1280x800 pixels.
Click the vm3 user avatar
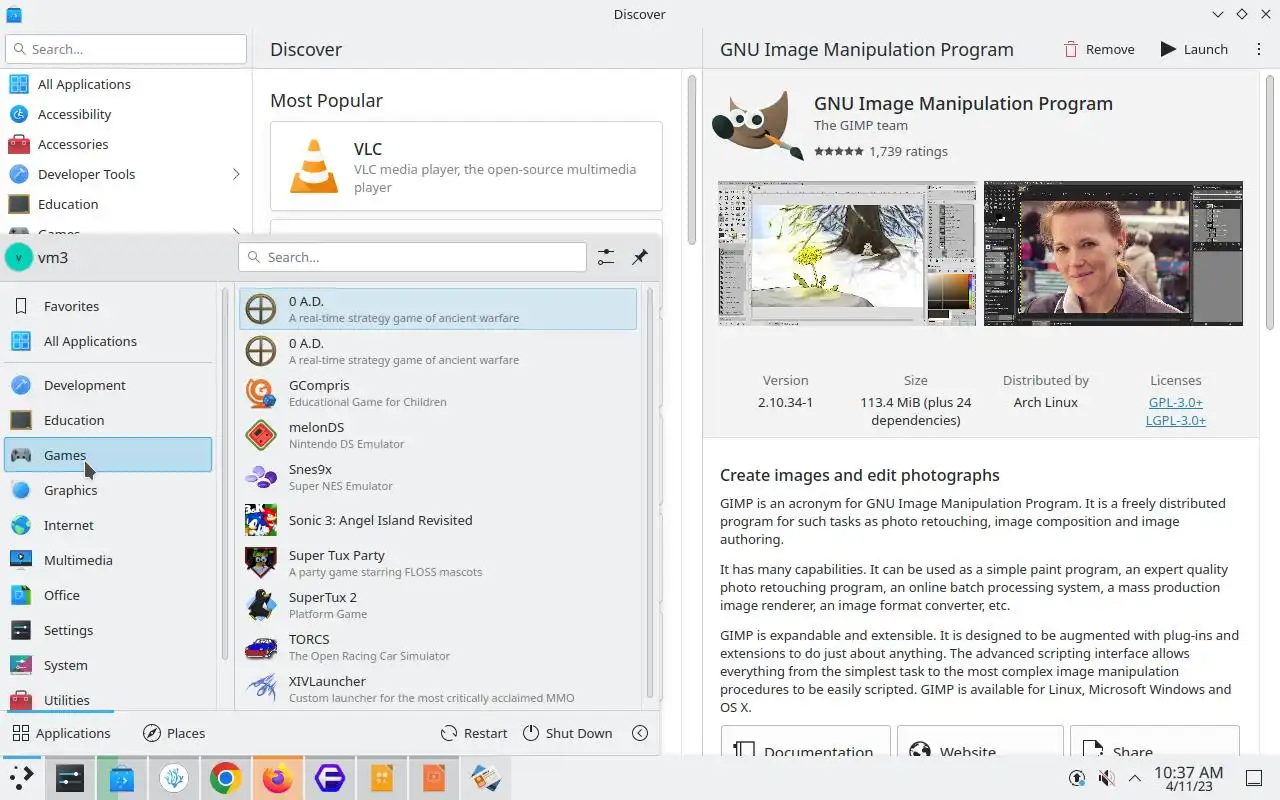click(18, 257)
